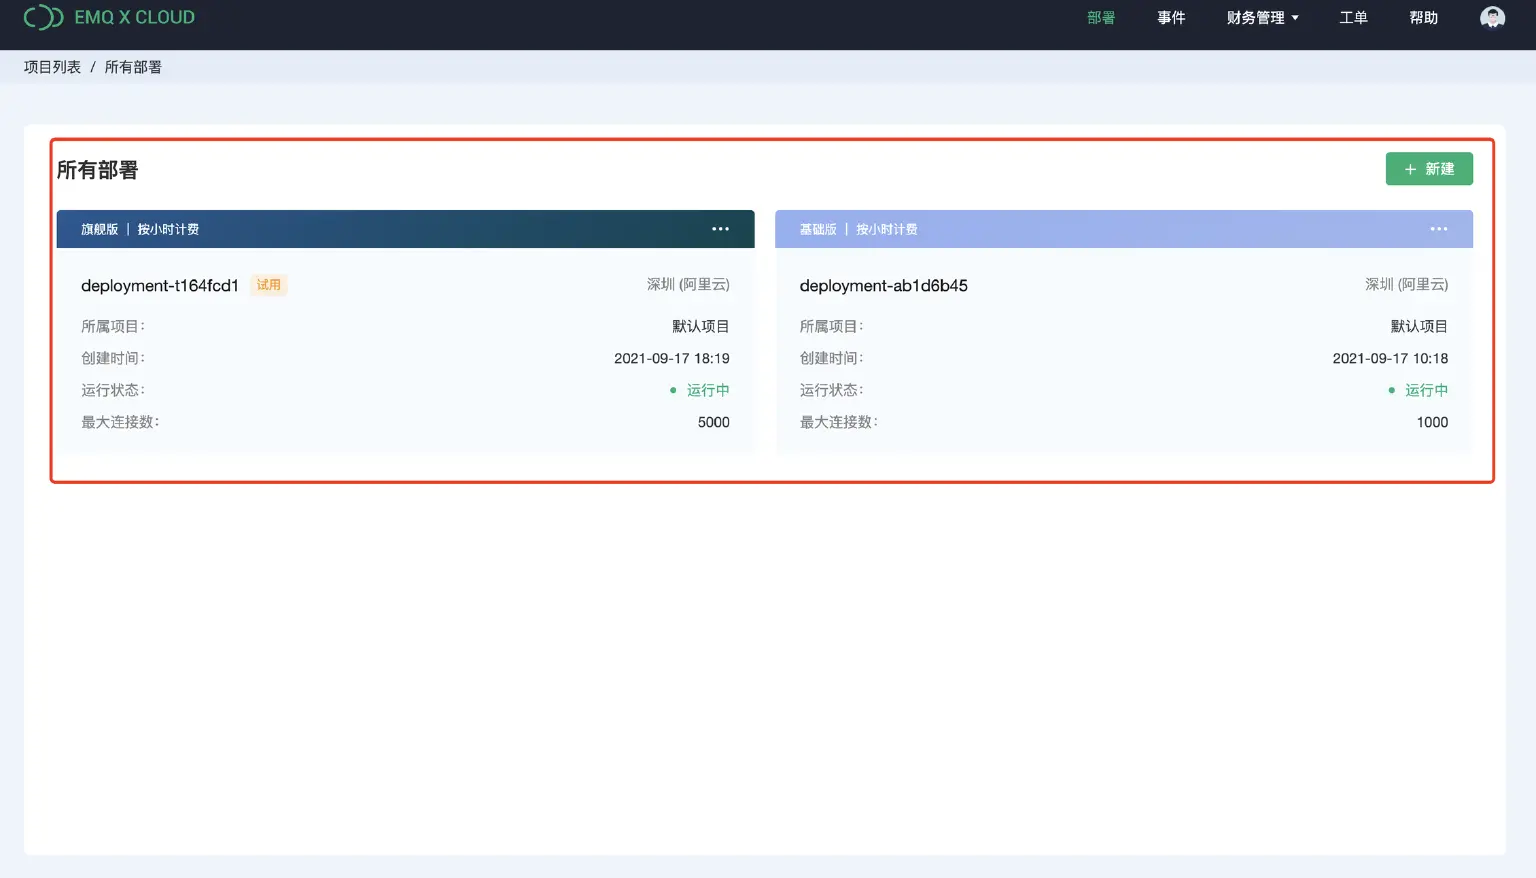Click 项目列表 breadcrumb link
This screenshot has height=878, width=1536.
coord(52,67)
